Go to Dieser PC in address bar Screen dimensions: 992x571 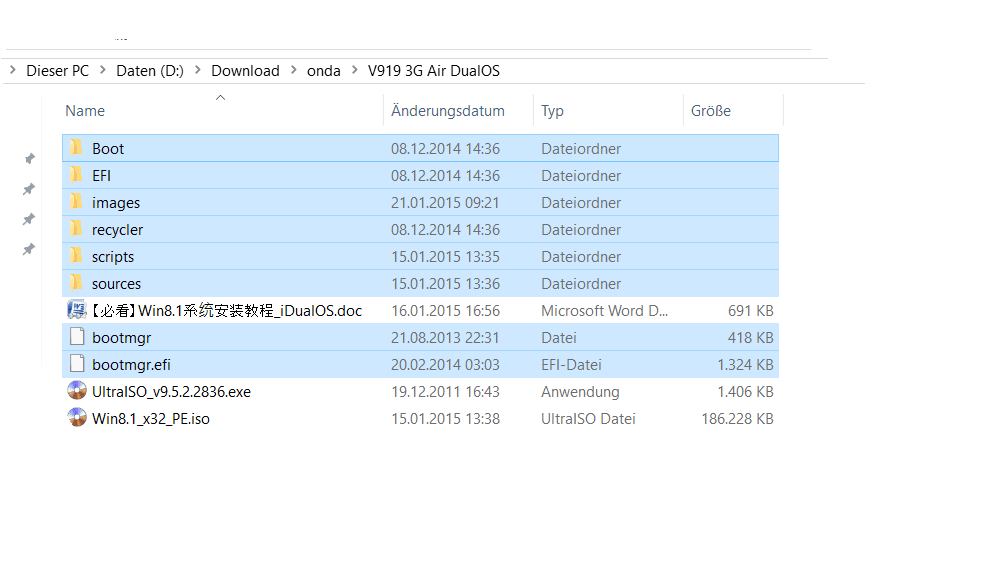click(x=58, y=71)
